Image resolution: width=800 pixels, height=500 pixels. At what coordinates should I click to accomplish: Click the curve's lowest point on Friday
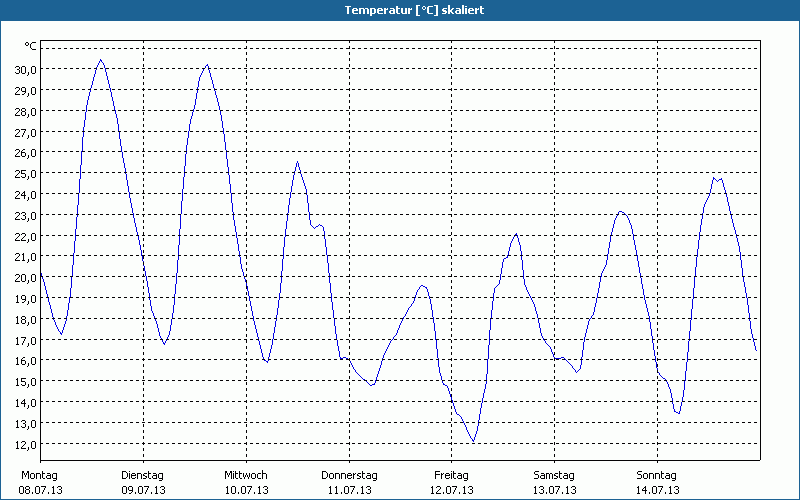[x=473, y=441]
